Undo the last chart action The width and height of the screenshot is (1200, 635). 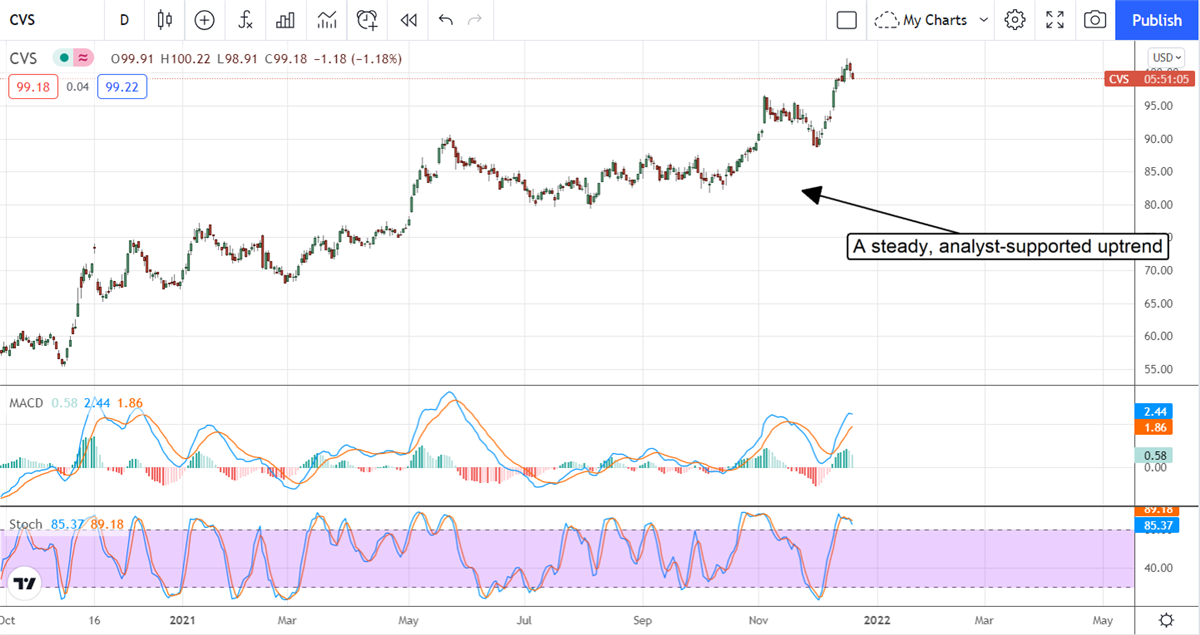[445, 20]
